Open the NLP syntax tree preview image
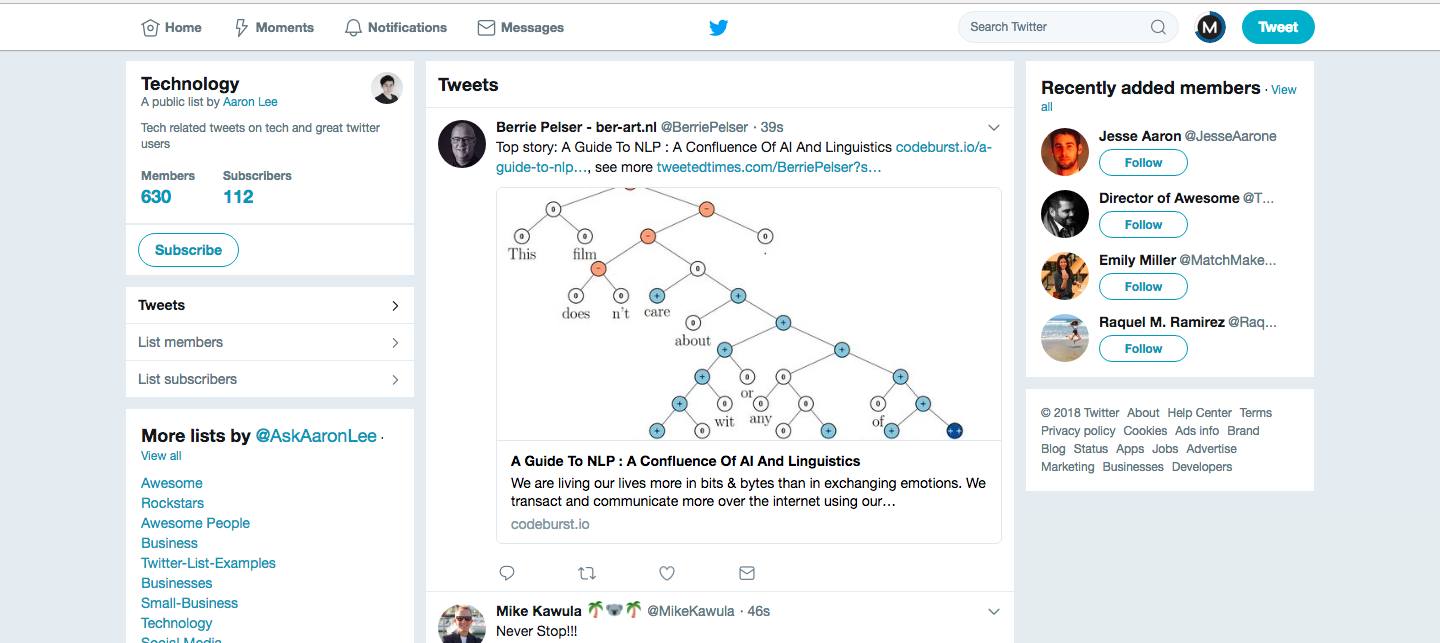The image size is (1440, 643). (748, 314)
